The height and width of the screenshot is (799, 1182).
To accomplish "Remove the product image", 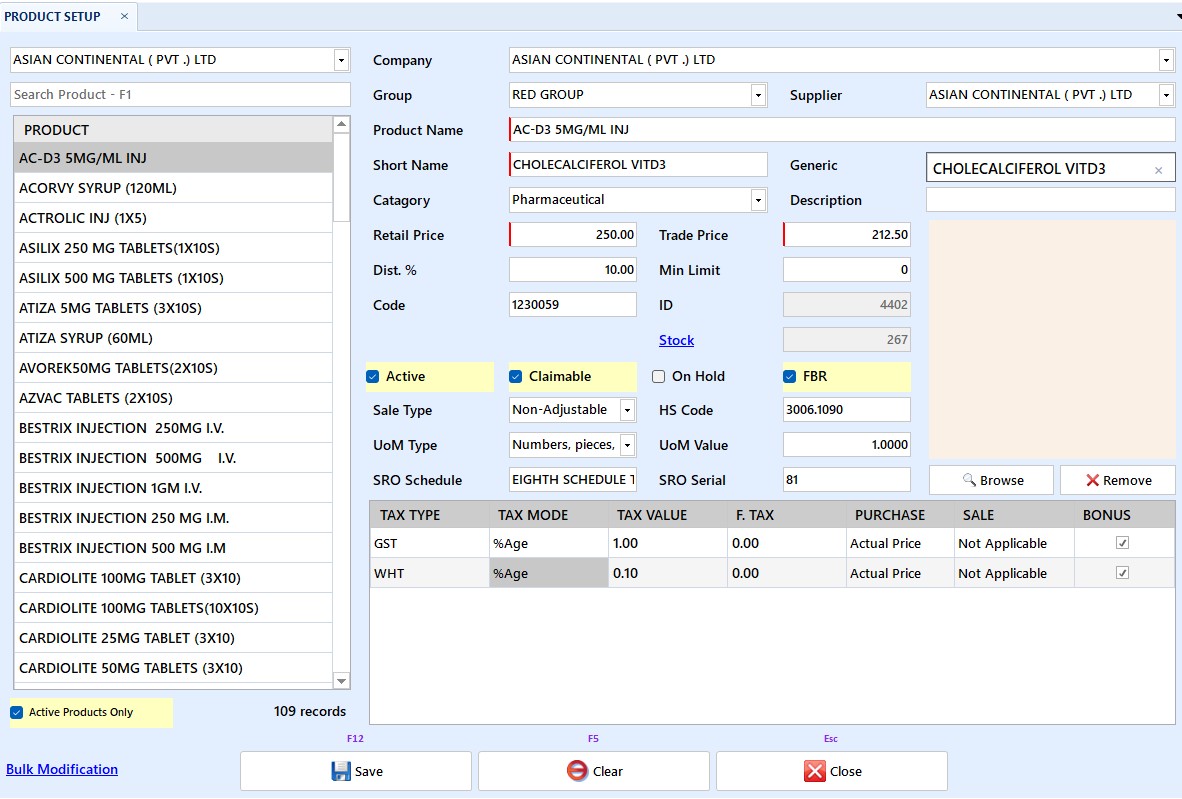I will 1118,480.
